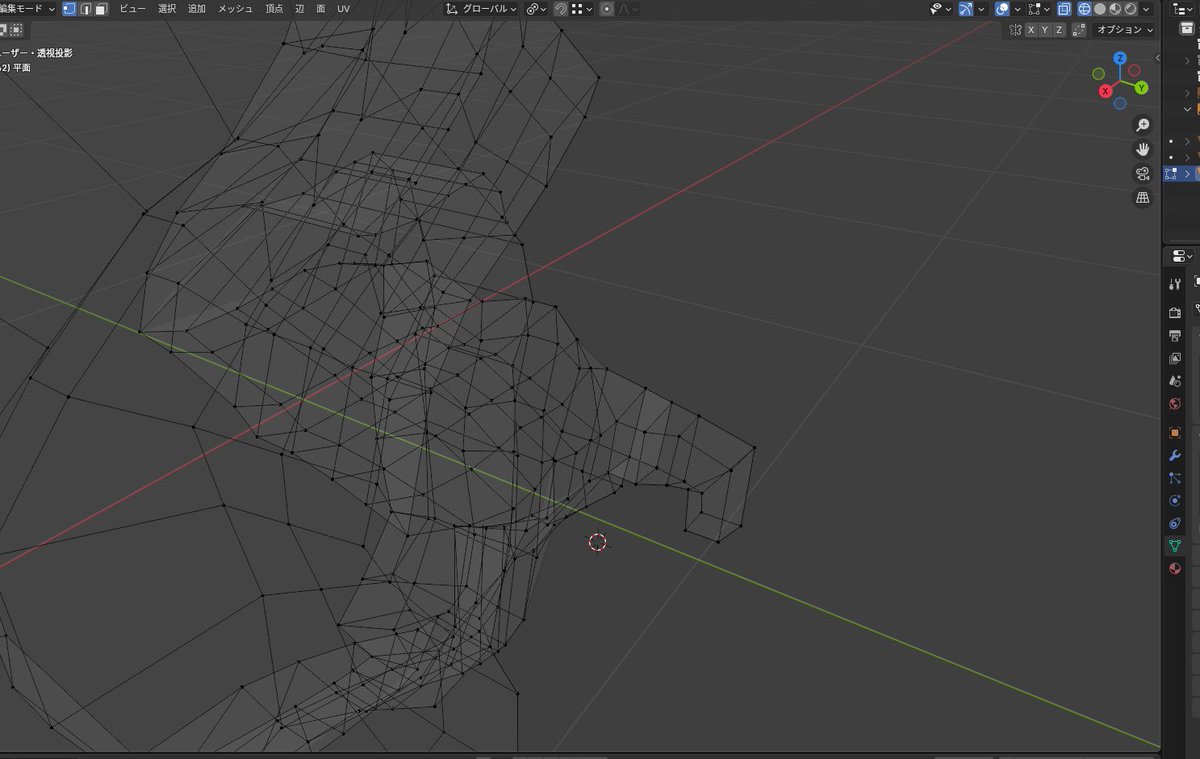The height and width of the screenshot is (759, 1200).
Task: Open Object Constraints properties tab
Action: coord(1175,523)
